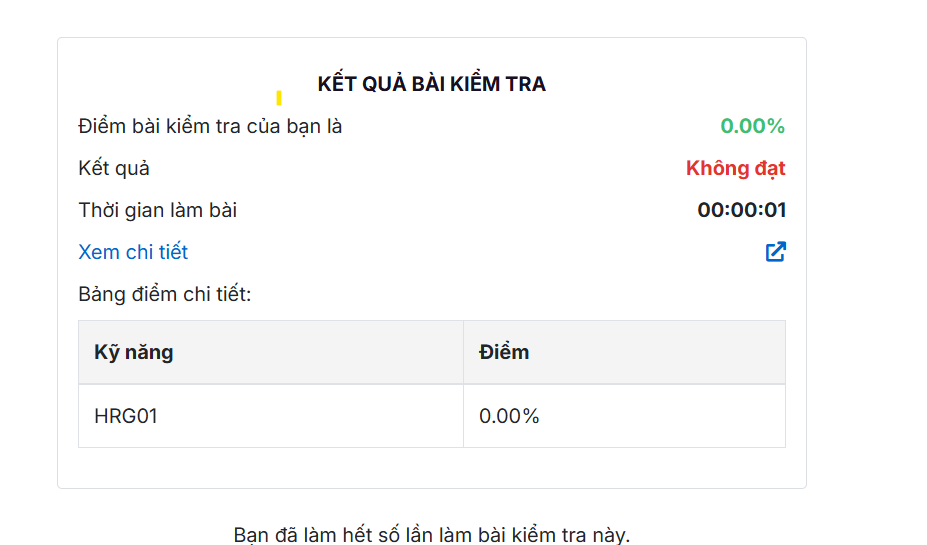This screenshot has height=545, width=927.
Task: Click the "Kỹ năng" column header
Action: [x=134, y=352]
